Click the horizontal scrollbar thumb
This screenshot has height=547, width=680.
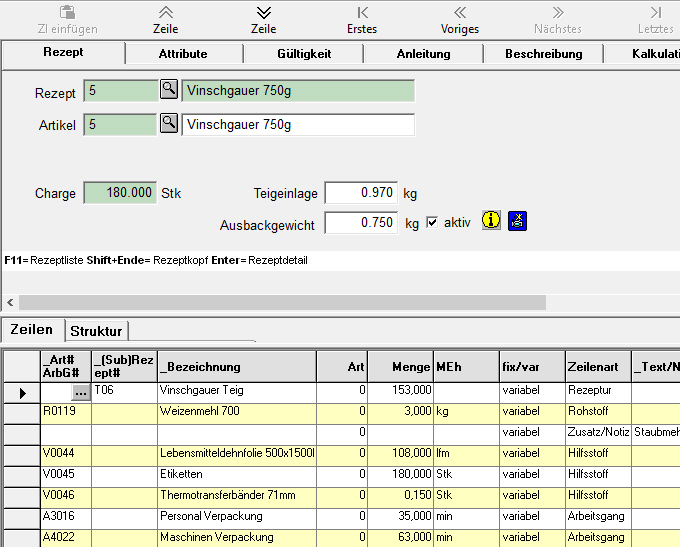pos(282,302)
